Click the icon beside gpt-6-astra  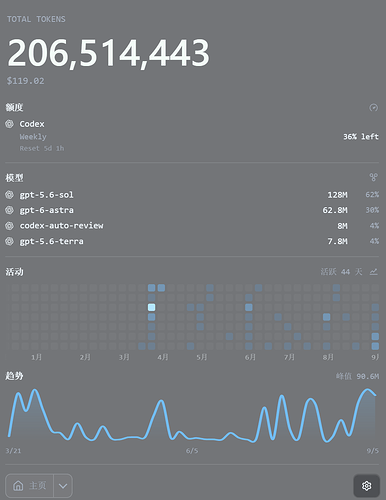[9, 210]
